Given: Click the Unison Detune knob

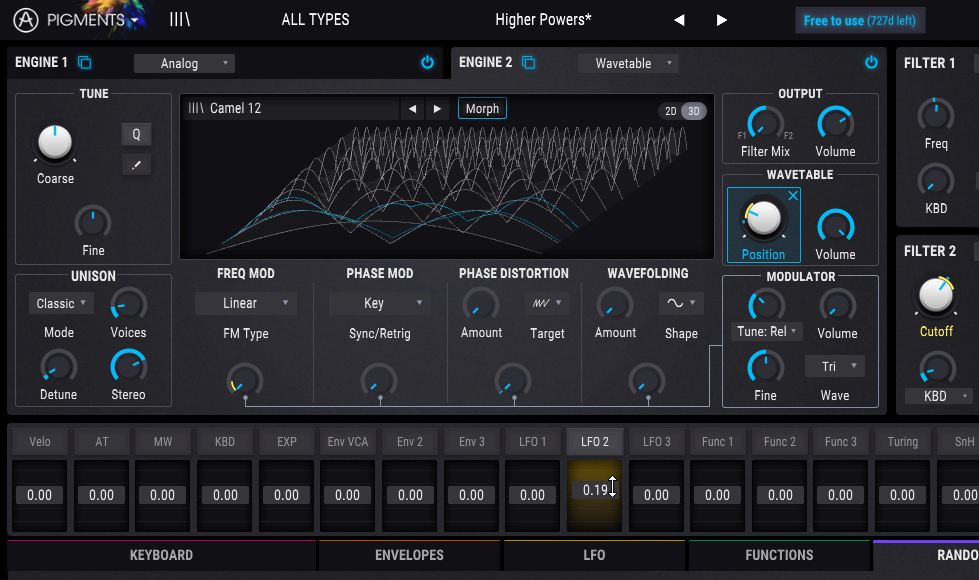Looking at the screenshot, I should tap(59, 366).
